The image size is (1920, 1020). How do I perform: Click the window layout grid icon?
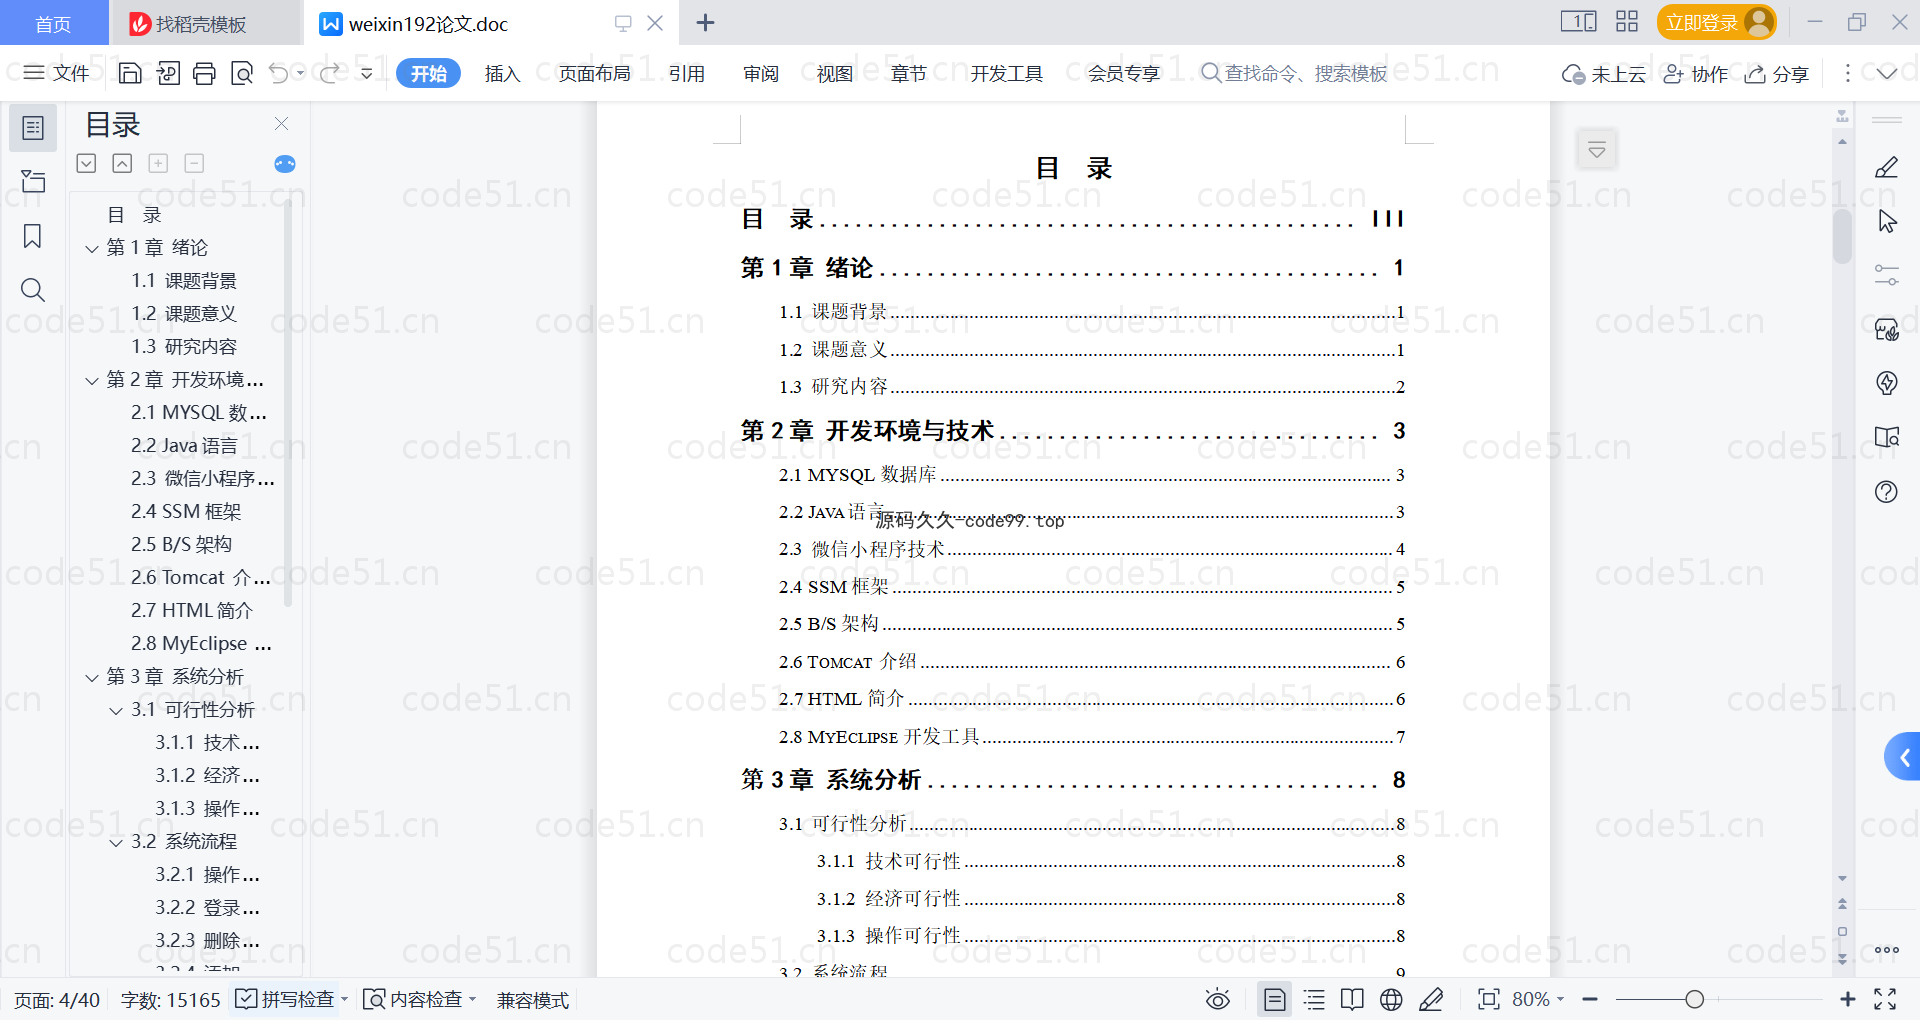pos(1627,22)
